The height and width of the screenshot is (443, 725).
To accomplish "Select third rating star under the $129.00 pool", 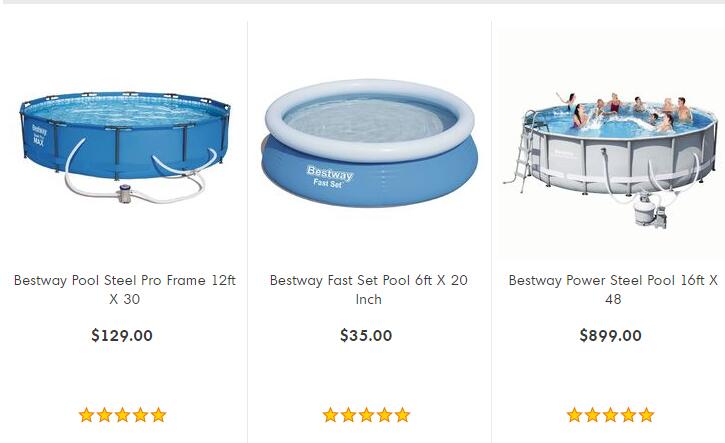I will click(x=122, y=415).
